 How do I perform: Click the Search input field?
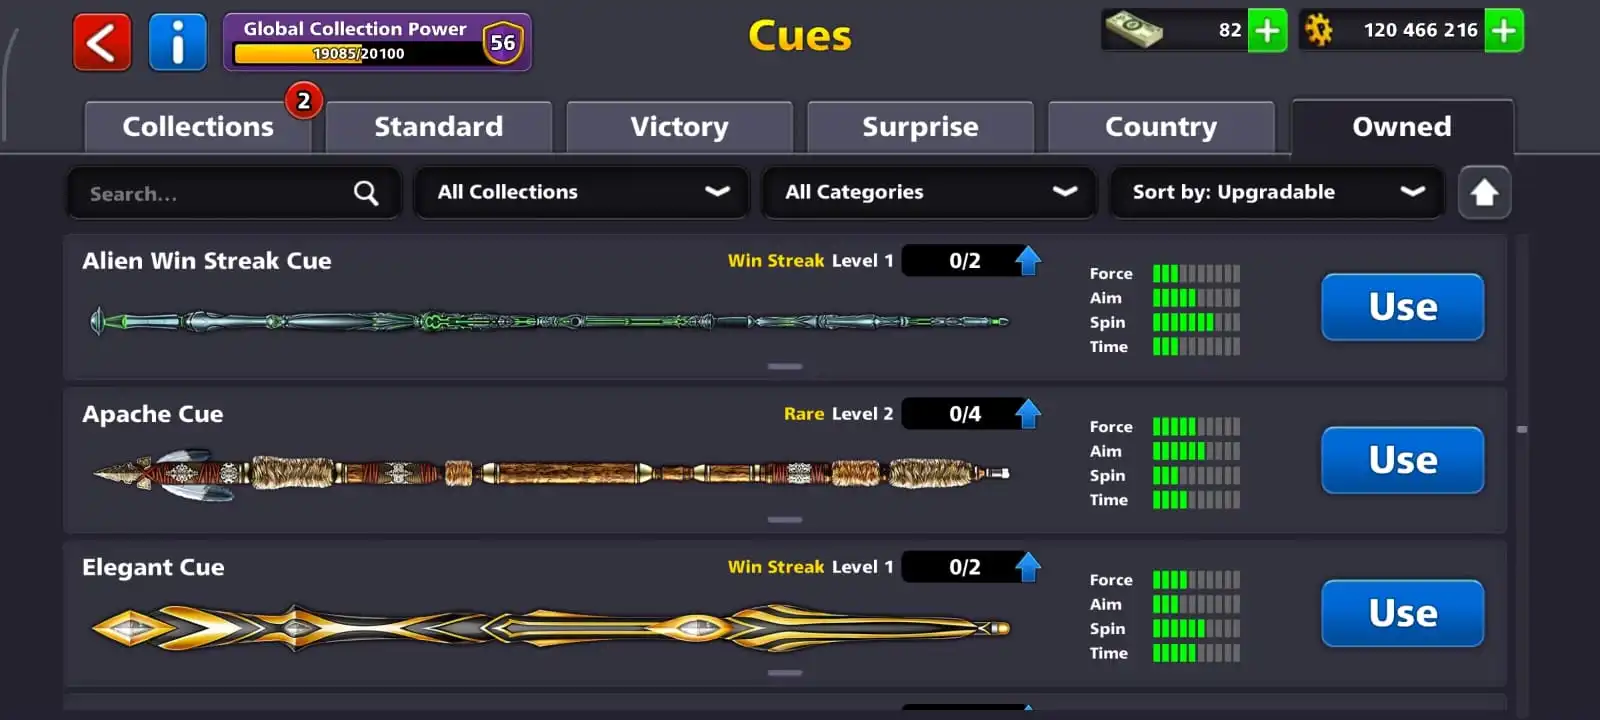pyautogui.click(x=234, y=192)
